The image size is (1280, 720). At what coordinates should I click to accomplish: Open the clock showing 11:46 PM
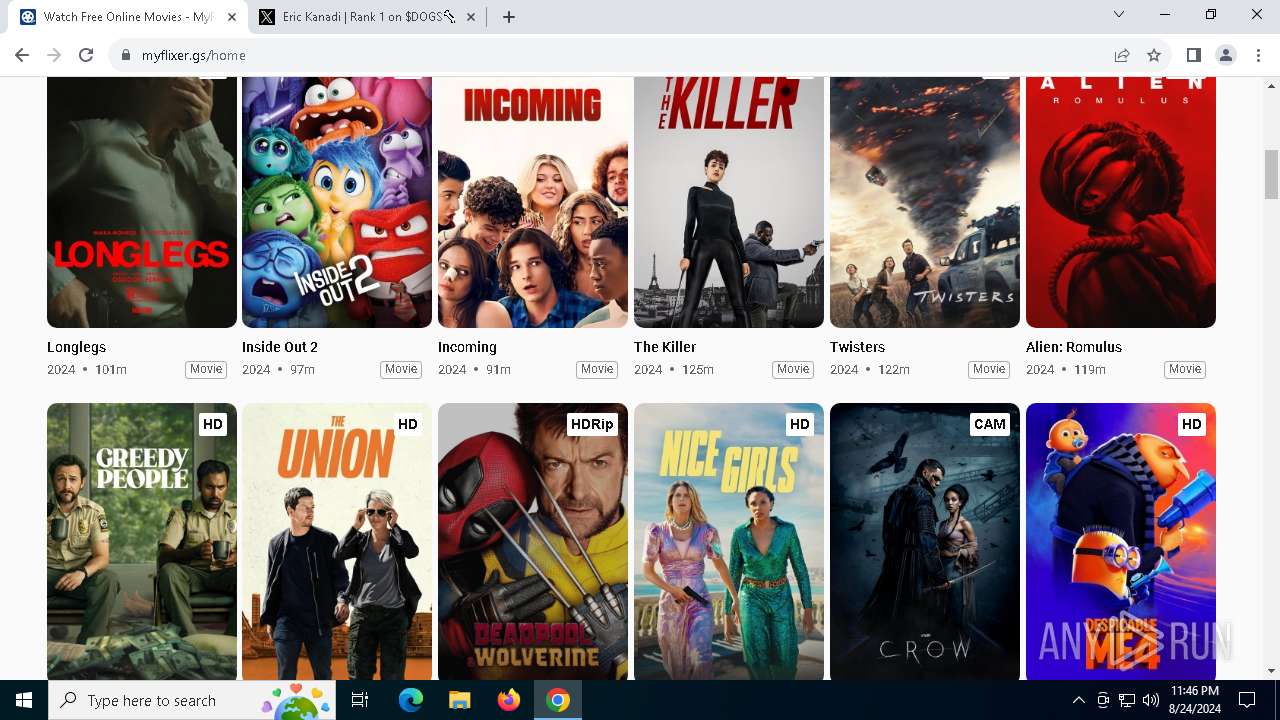[1194, 700]
